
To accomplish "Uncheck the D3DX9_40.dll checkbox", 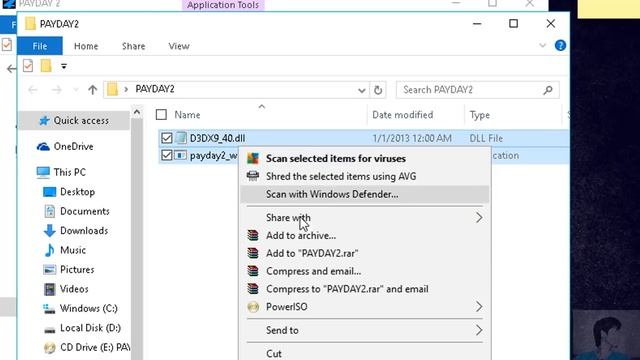I will pyautogui.click(x=167, y=138).
